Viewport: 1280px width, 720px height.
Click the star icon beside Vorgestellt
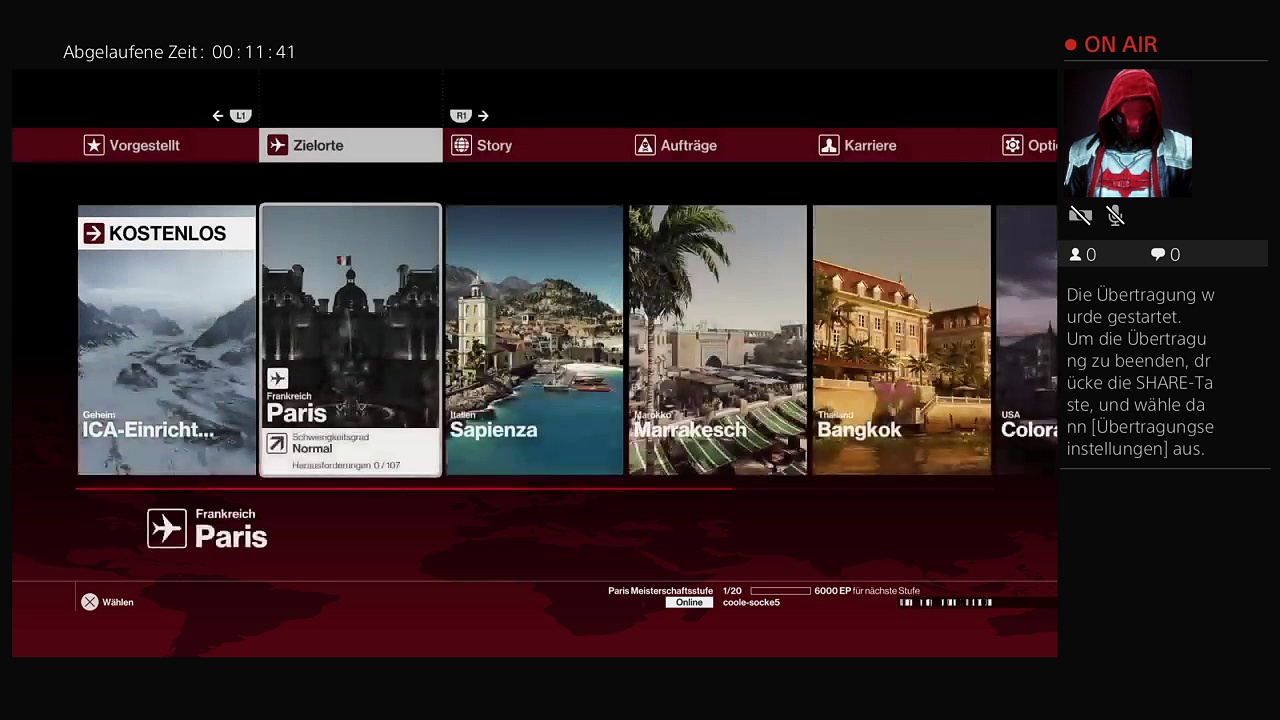click(x=94, y=146)
